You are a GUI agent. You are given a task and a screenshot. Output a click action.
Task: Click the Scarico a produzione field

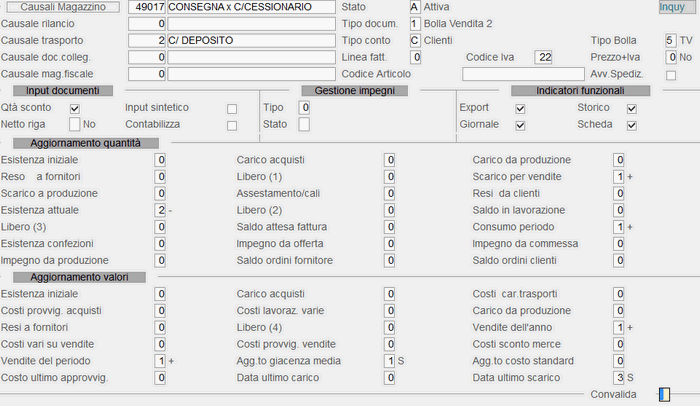[x=160, y=194]
